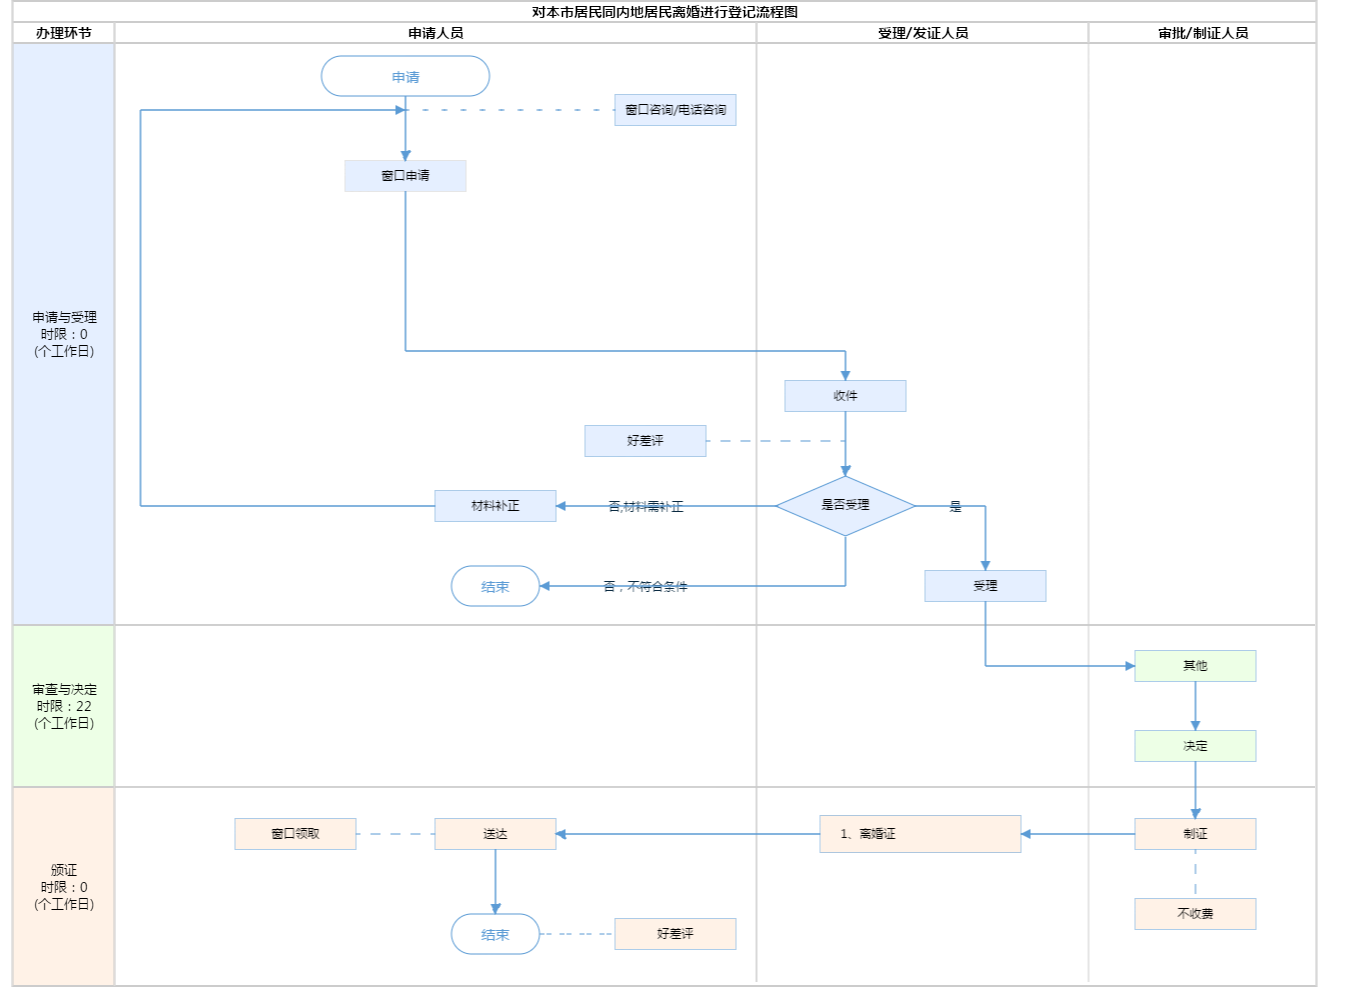Select the 窗口领取 box

(x=295, y=834)
